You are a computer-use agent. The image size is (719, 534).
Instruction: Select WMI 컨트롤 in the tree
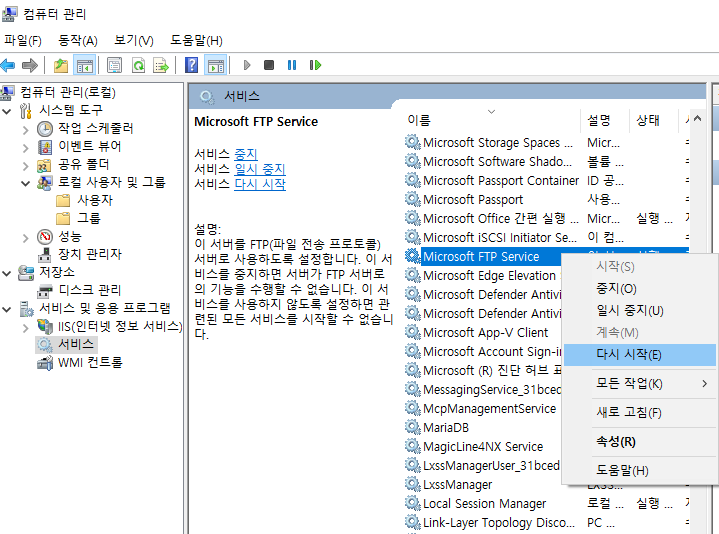[x=90, y=363]
